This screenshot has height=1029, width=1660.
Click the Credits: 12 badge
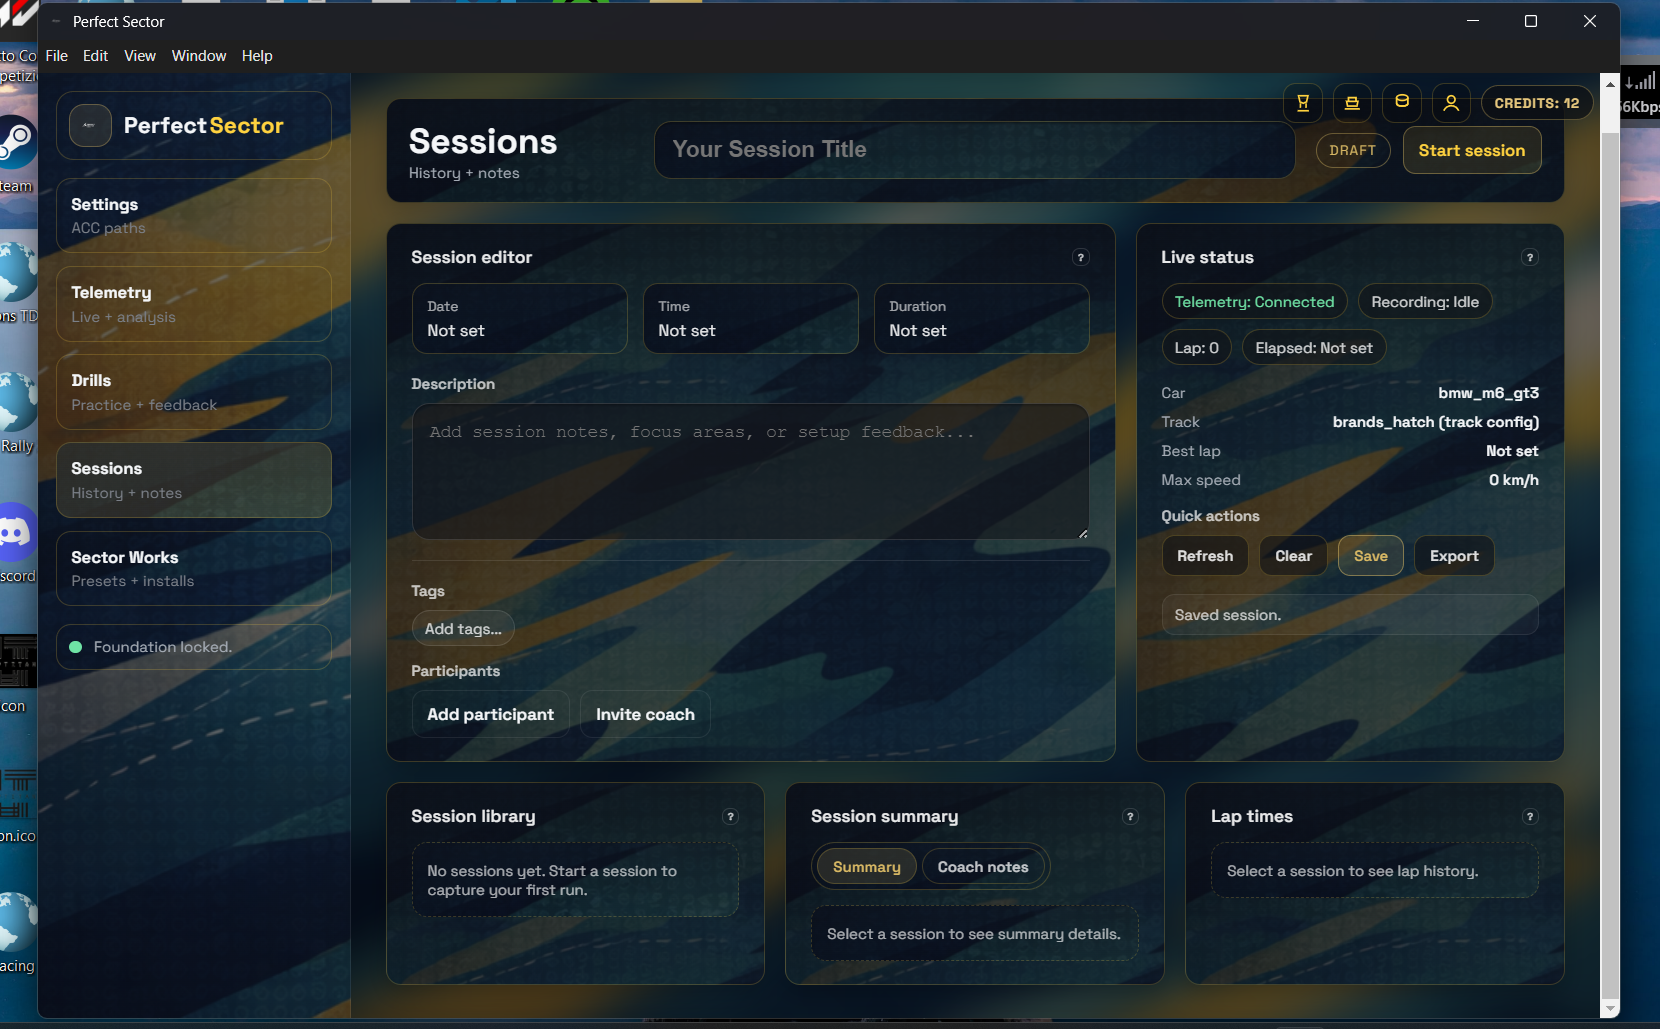(1537, 103)
